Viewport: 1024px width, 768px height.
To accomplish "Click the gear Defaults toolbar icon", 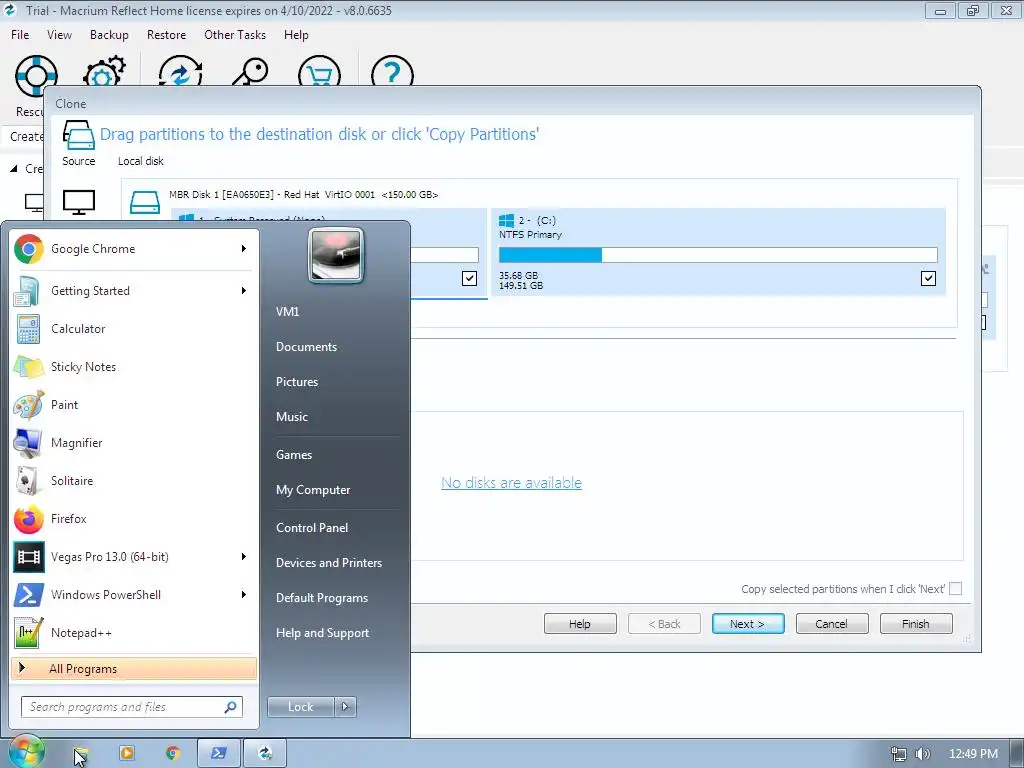I will pyautogui.click(x=104, y=72).
